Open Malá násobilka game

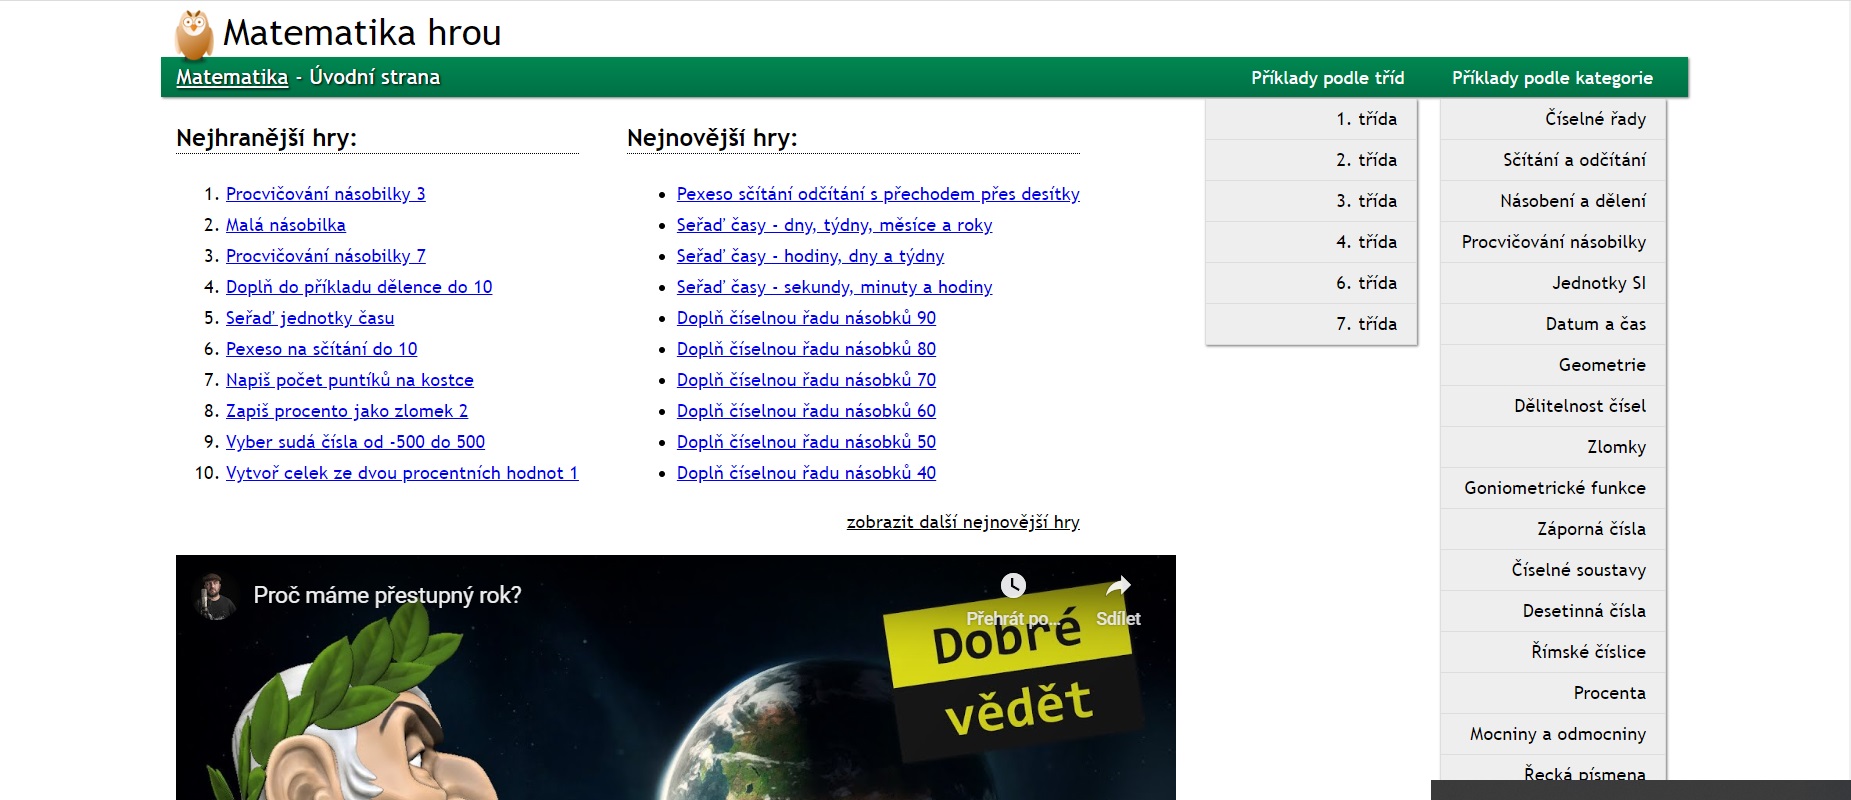tap(286, 225)
